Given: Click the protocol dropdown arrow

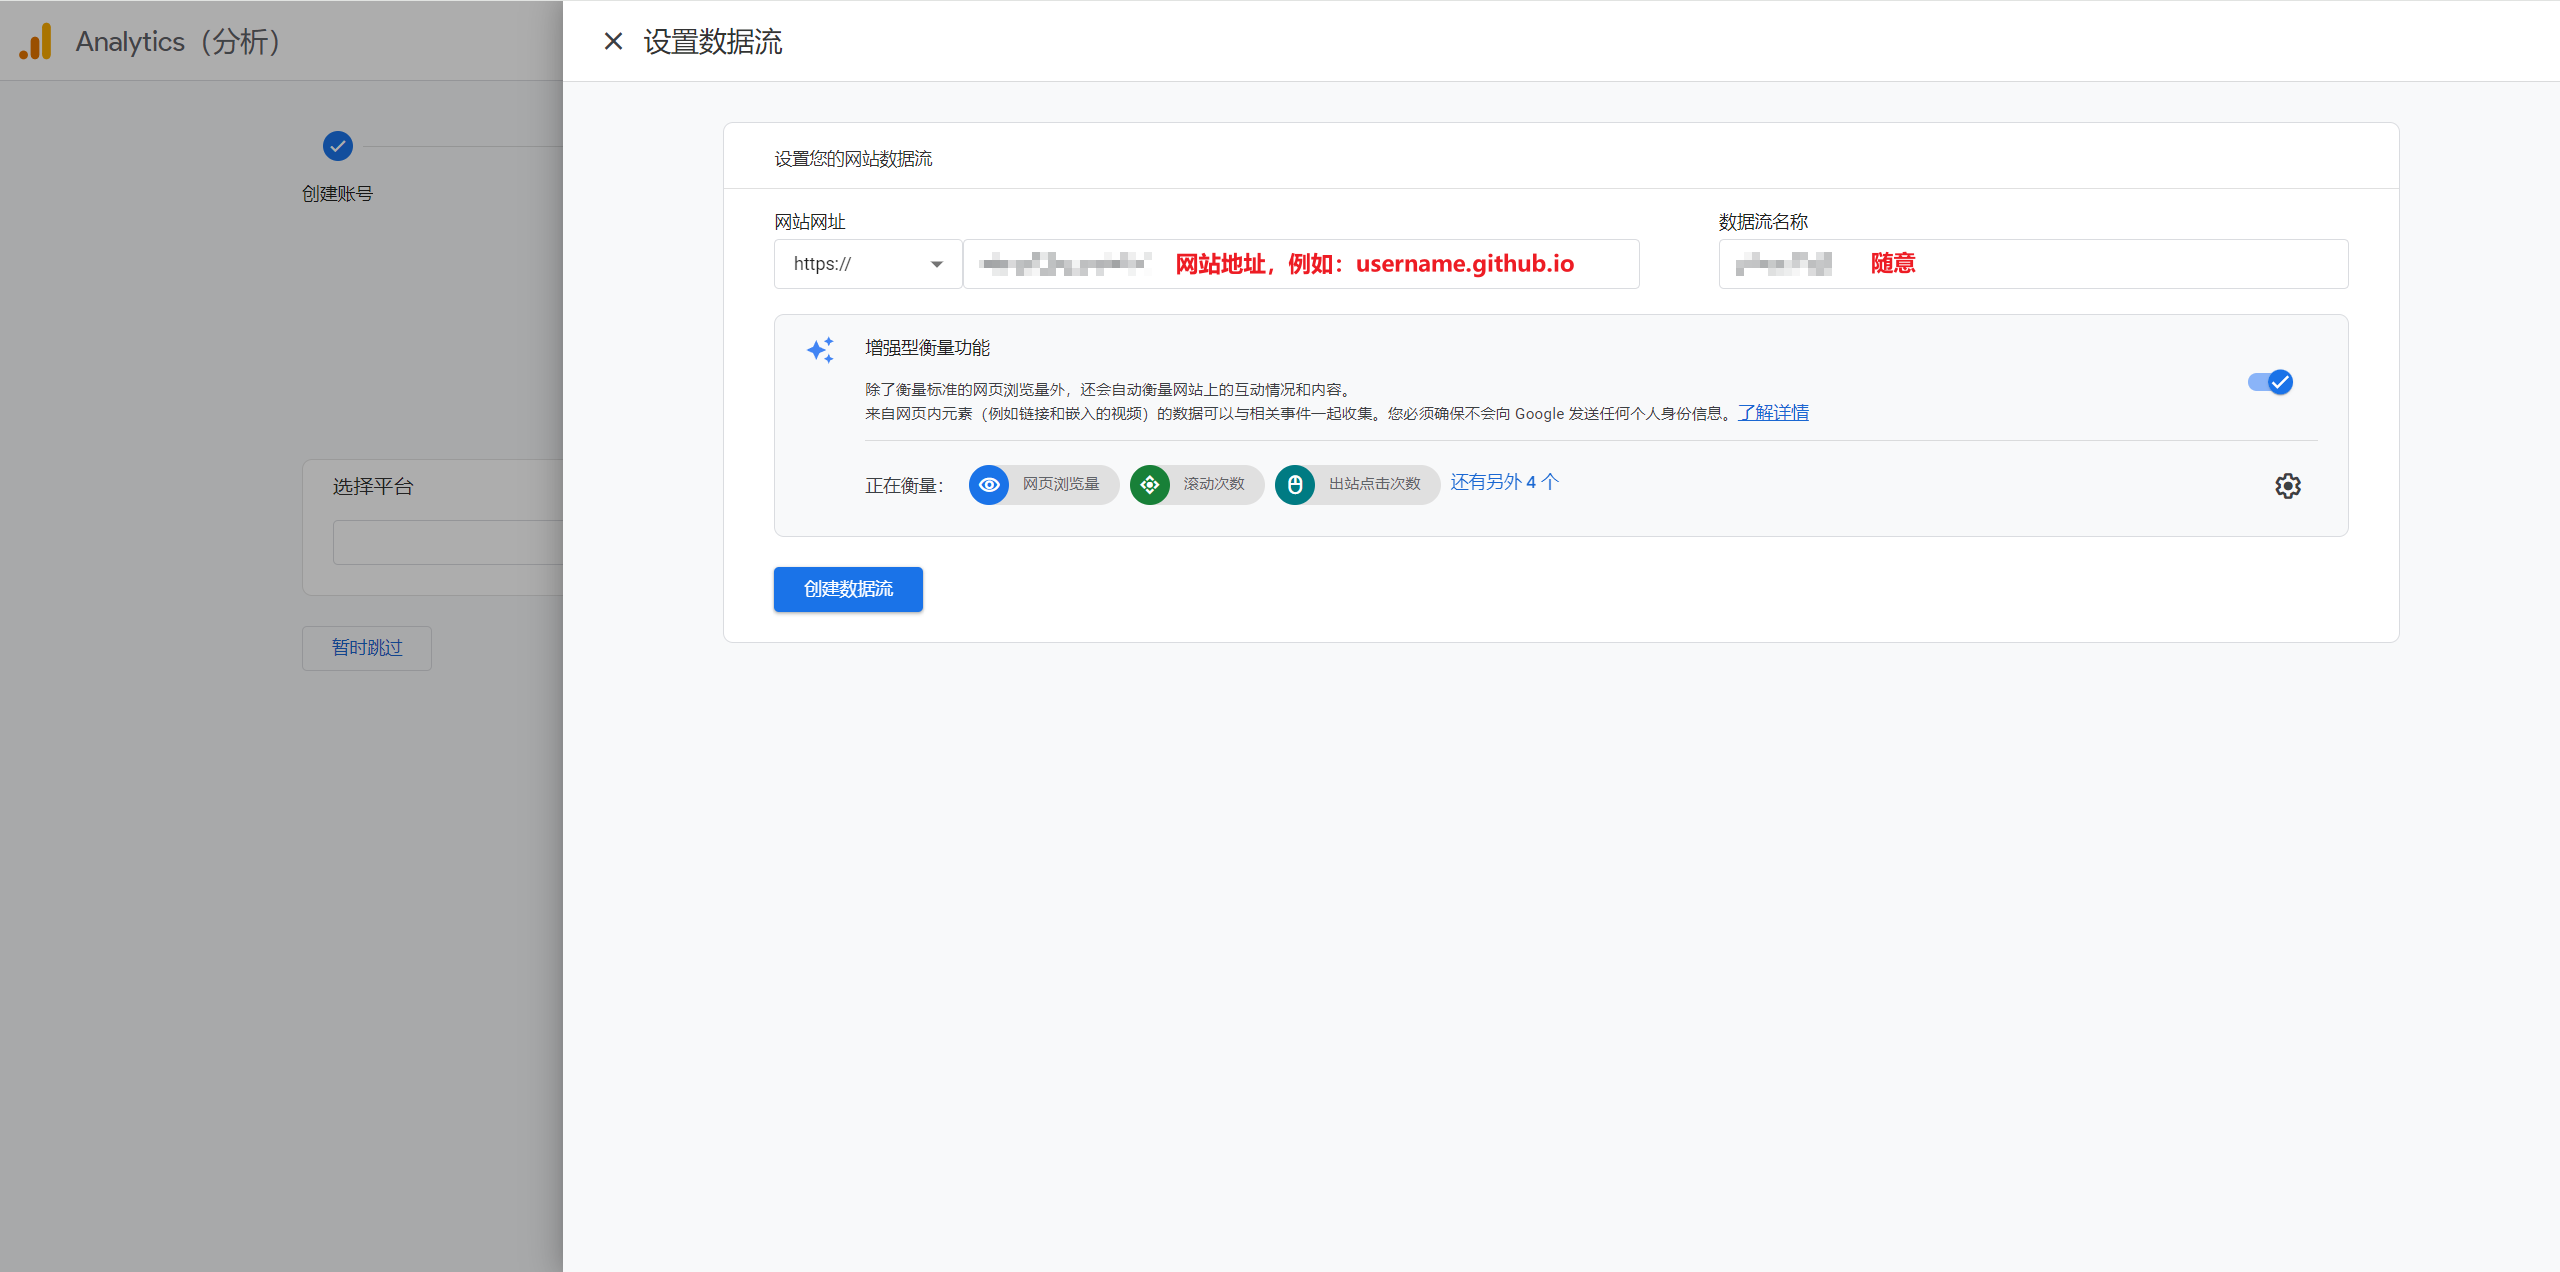Looking at the screenshot, I should pos(937,264).
